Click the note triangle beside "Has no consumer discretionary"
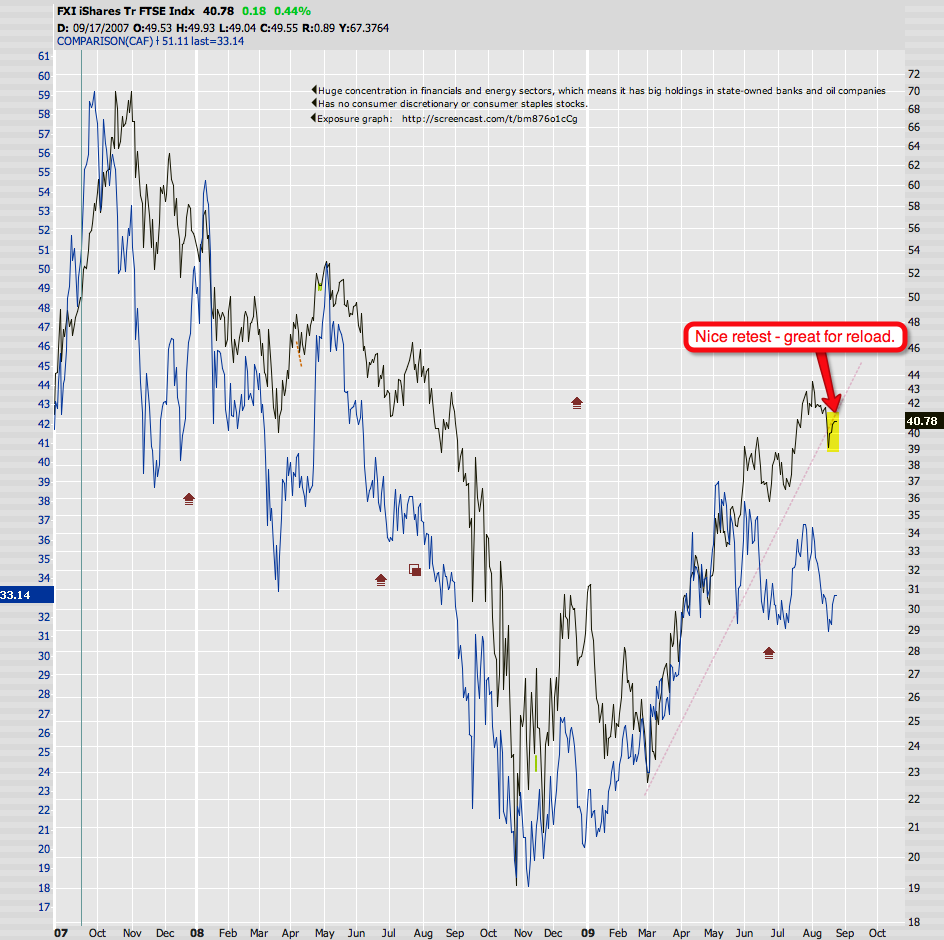This screenshot has height=940, width=944. tap(314, 104)
